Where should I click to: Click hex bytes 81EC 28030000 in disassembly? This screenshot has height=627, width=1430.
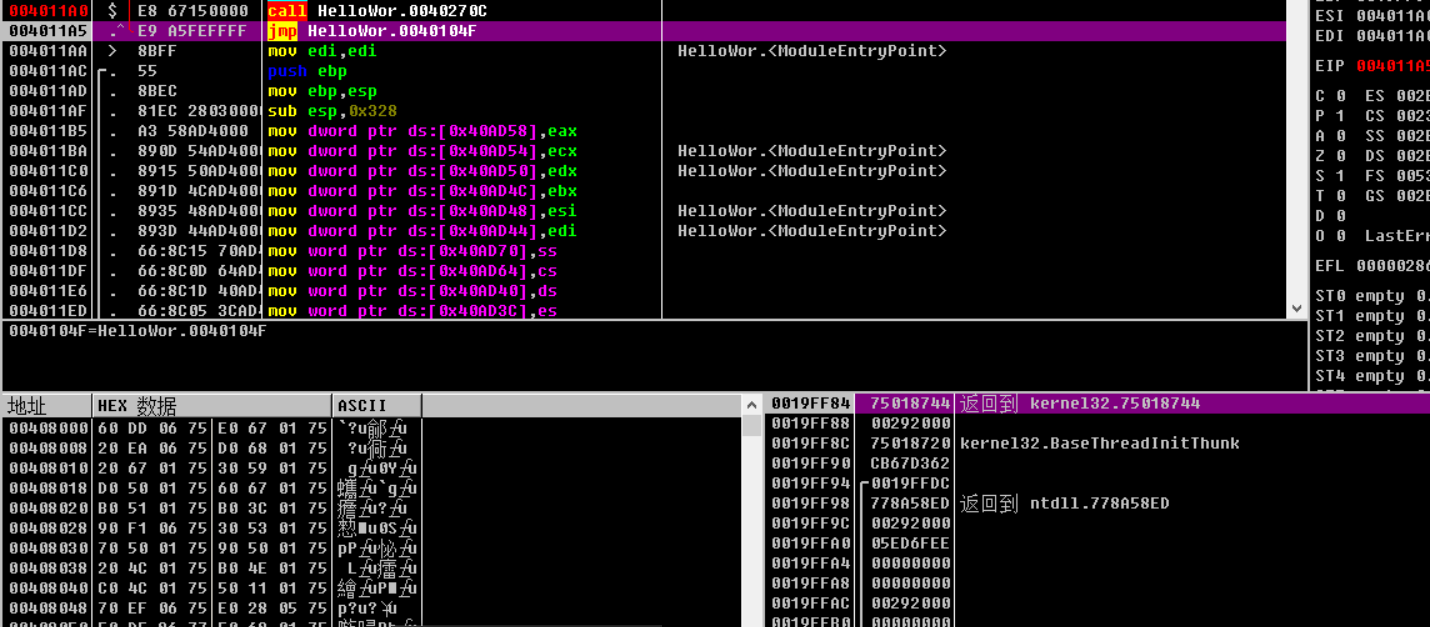[x=199, y=111]
